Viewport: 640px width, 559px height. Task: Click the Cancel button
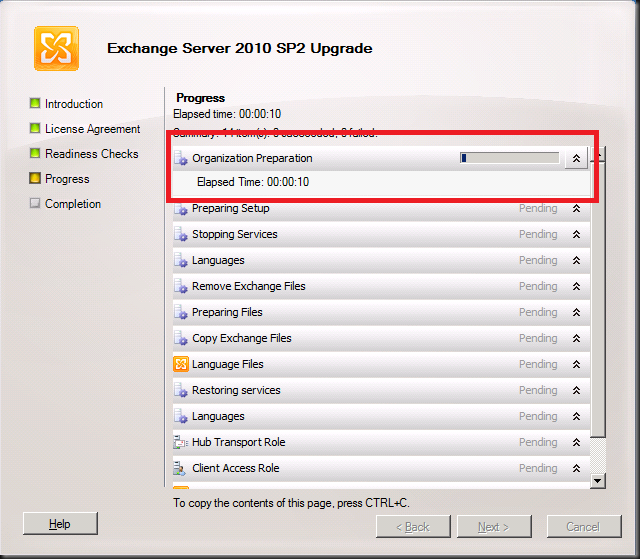pyautogui.click(x=584, y=527)
